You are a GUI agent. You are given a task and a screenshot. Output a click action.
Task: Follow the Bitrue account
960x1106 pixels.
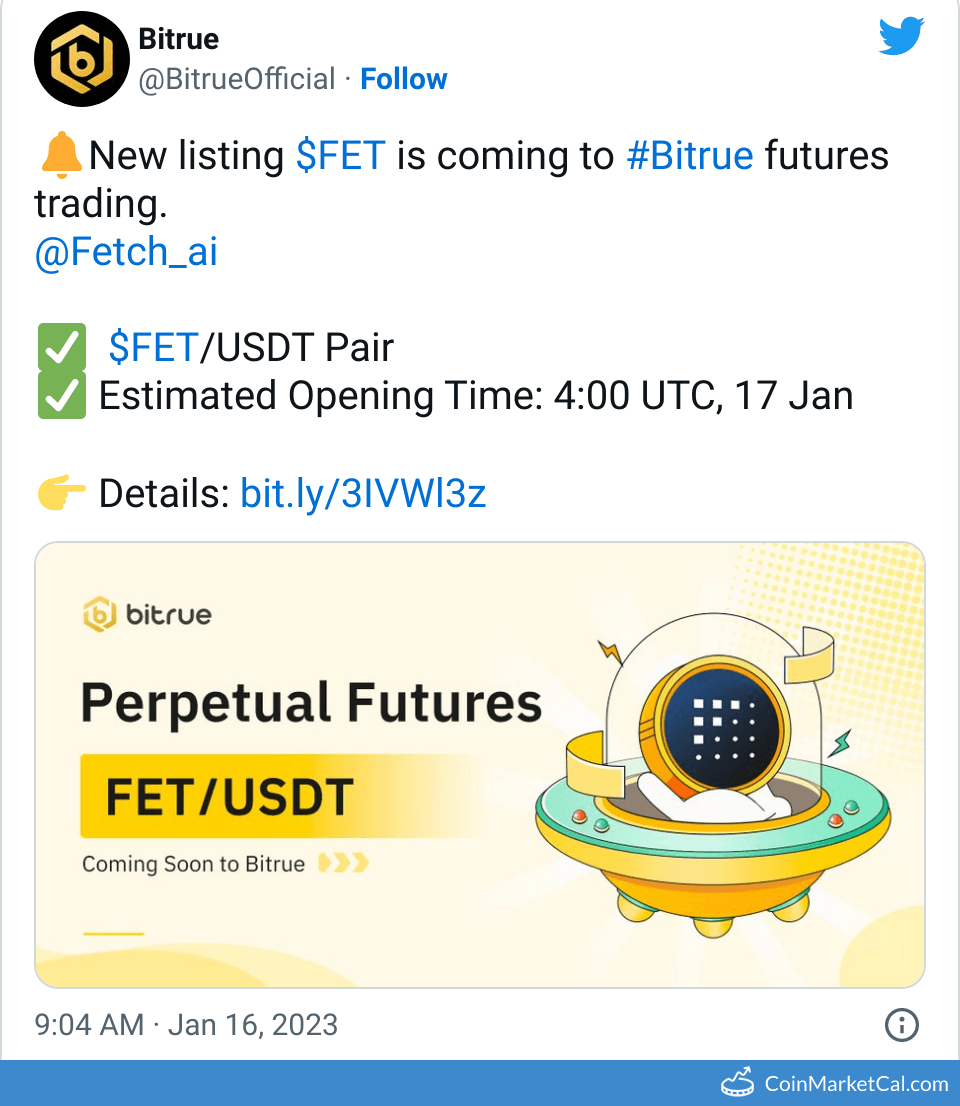point(404,78)
